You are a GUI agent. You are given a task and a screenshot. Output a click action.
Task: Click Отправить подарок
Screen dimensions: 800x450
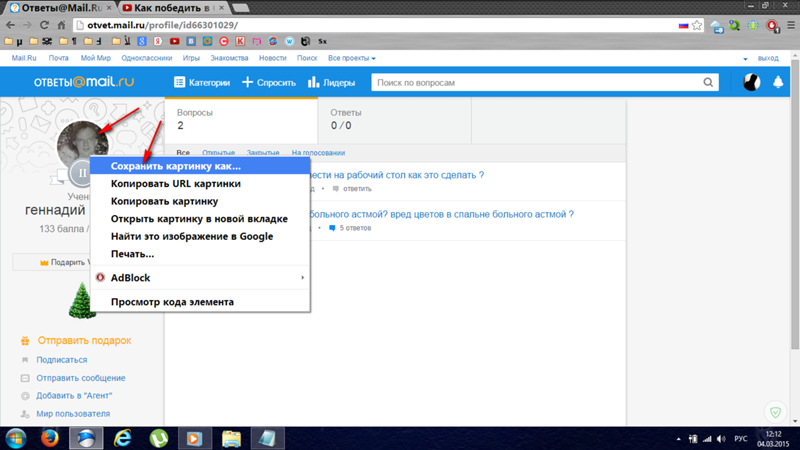84,340
